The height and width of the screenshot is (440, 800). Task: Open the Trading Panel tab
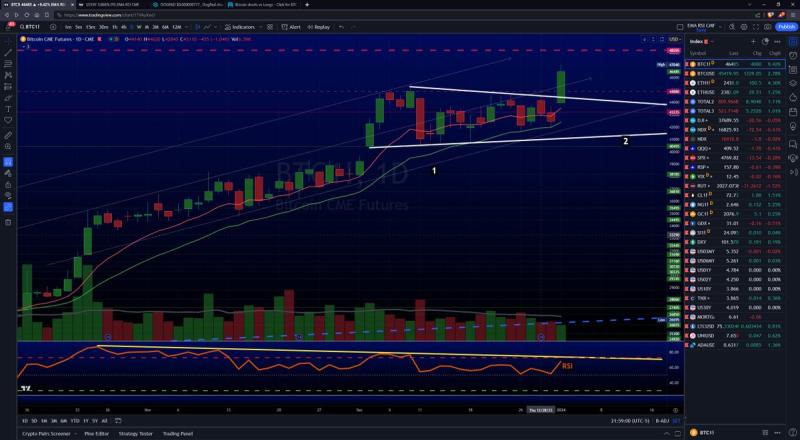click(178, 433)
